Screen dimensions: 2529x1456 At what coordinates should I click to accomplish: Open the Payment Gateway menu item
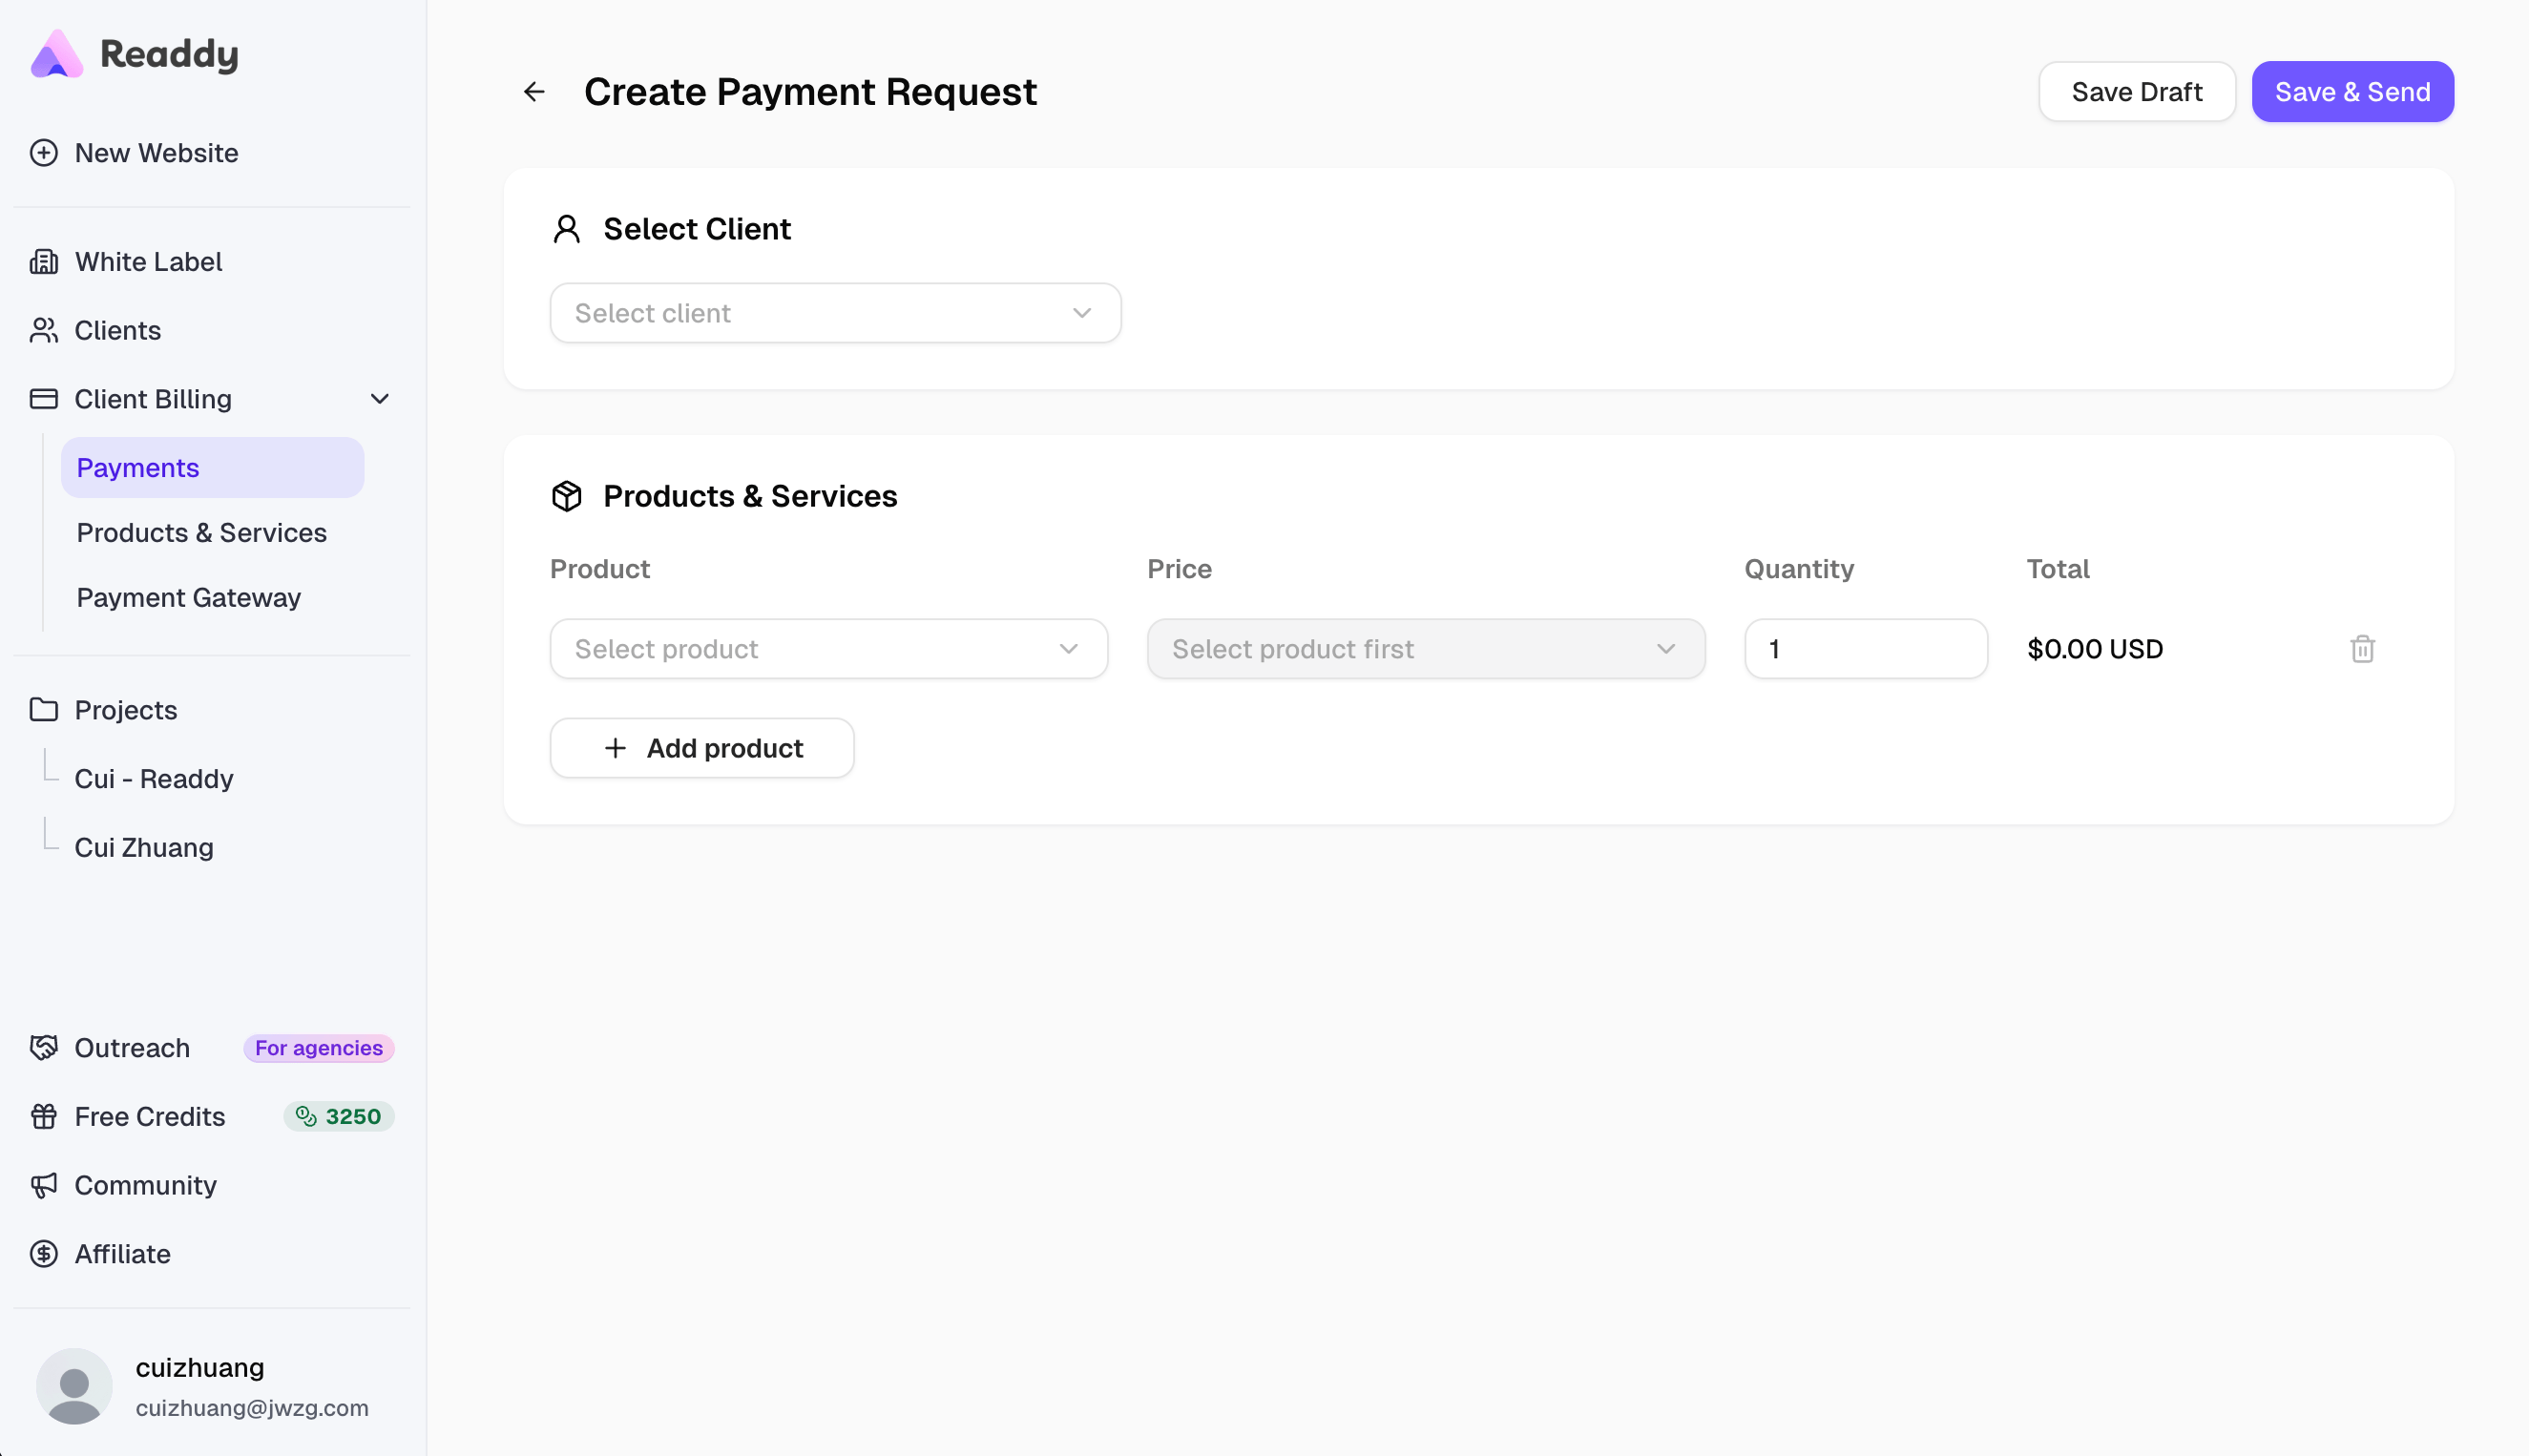(x=189, y=598)
